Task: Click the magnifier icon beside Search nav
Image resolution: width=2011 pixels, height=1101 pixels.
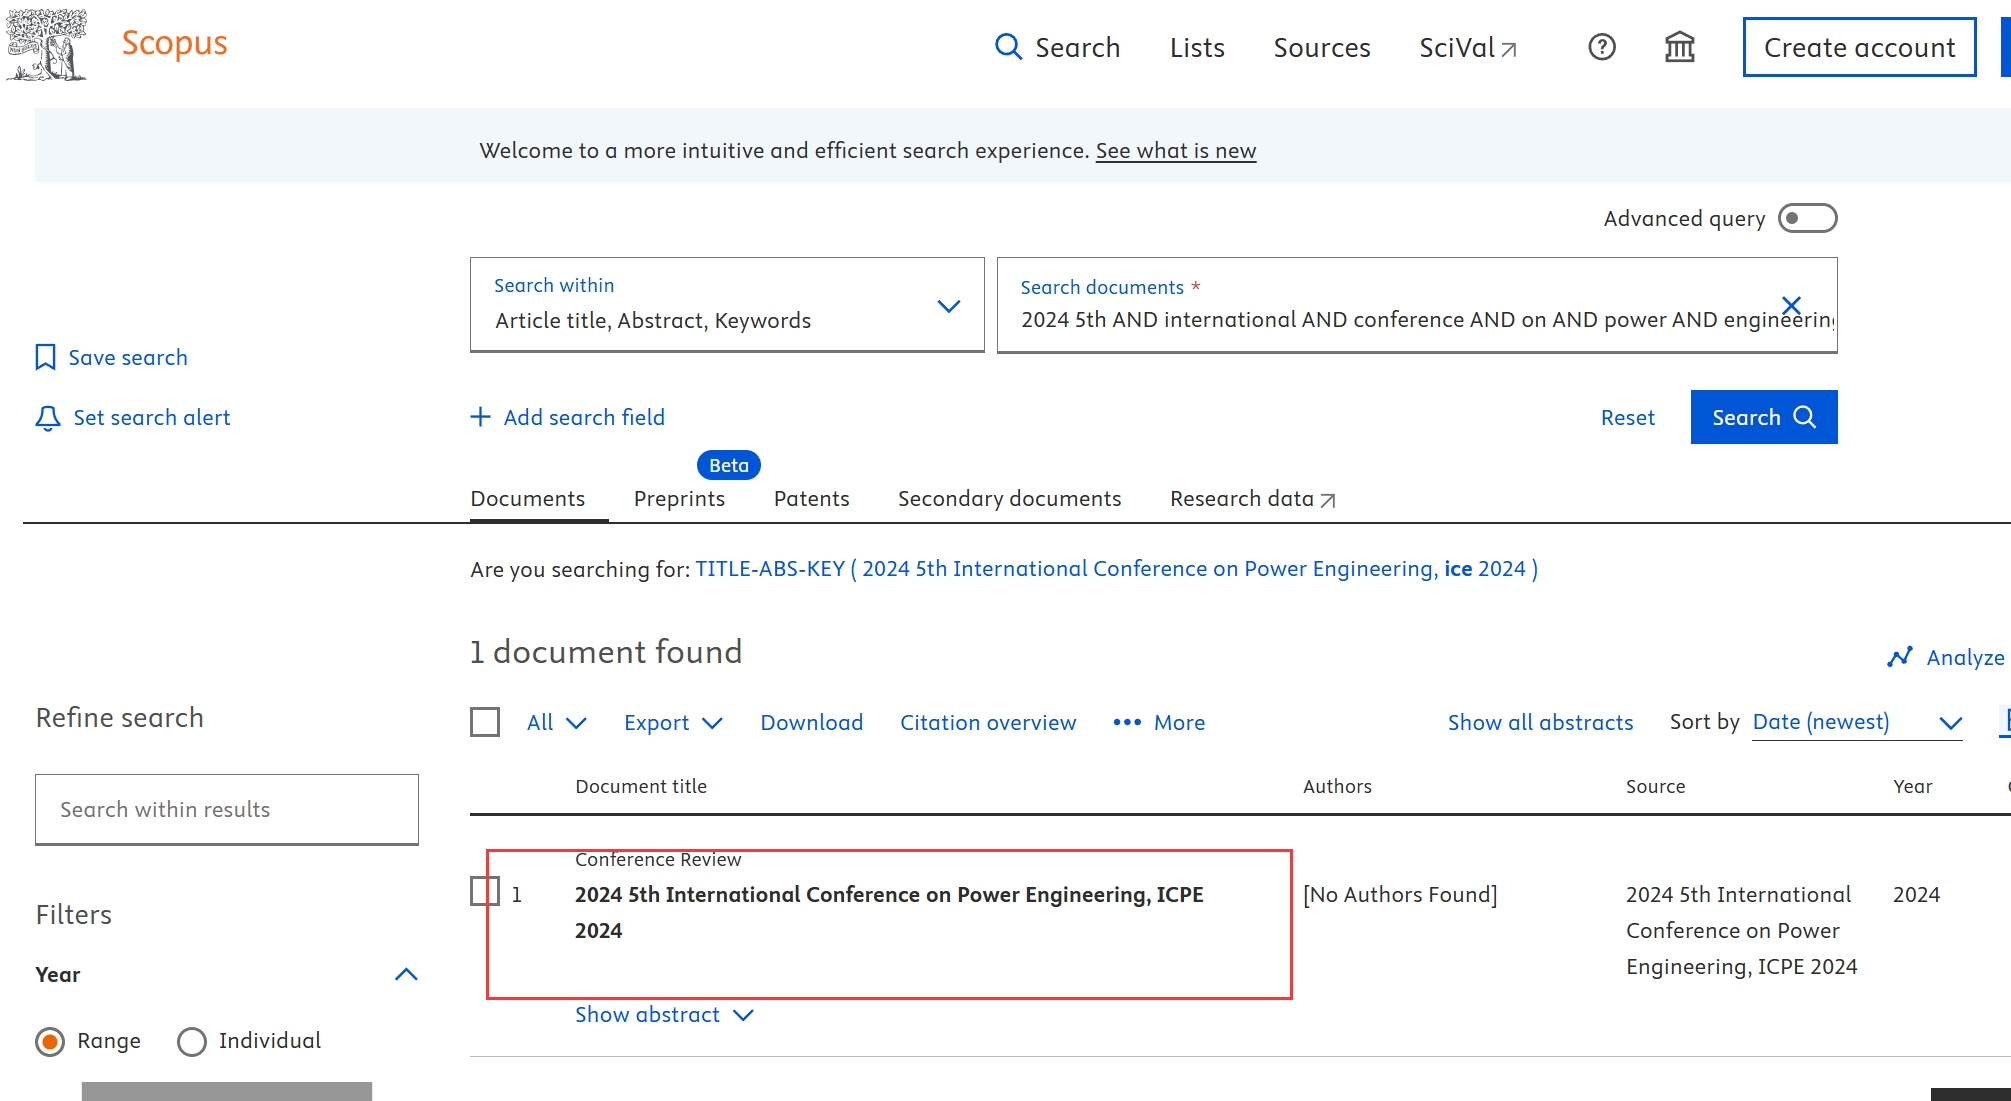Action: (1008, 47)
